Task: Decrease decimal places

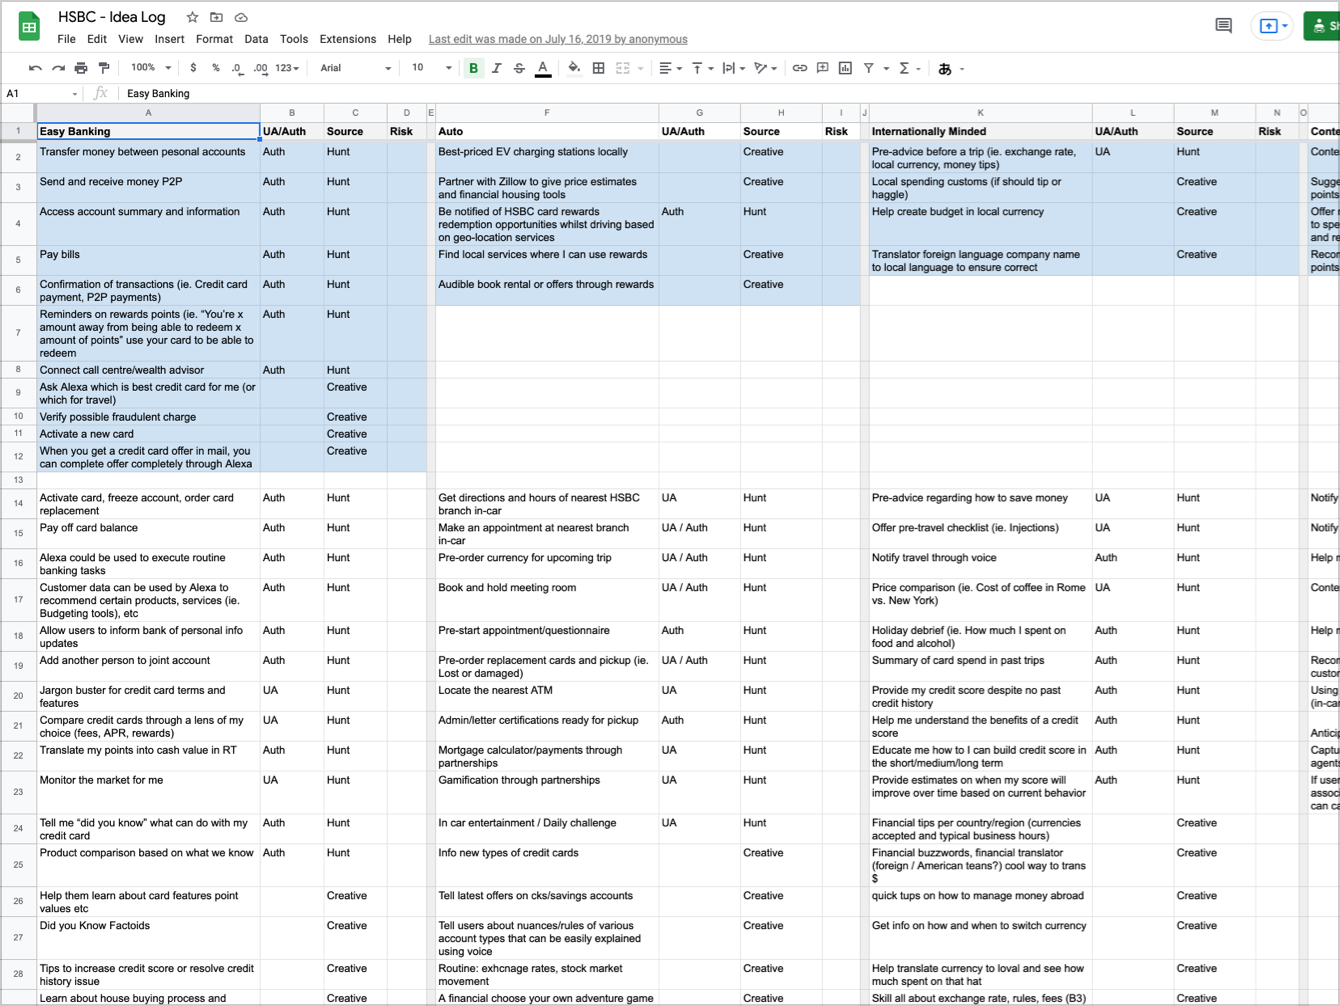Action: pyautogui.click(x=237, y=68)
